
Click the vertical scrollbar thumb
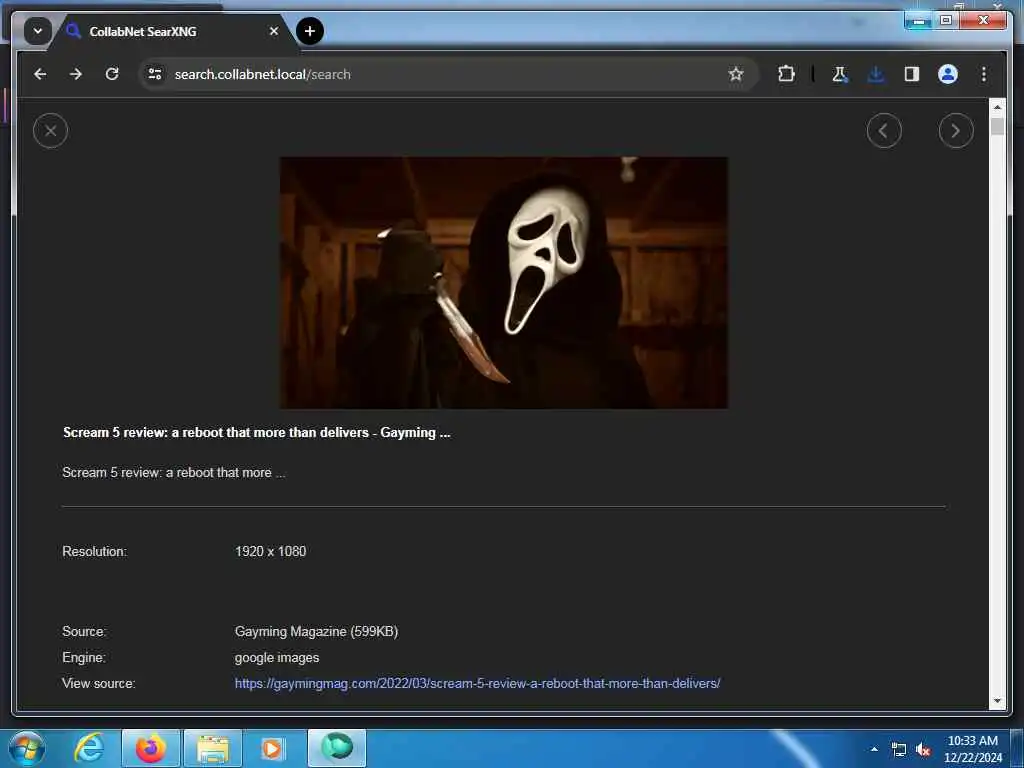997,126
